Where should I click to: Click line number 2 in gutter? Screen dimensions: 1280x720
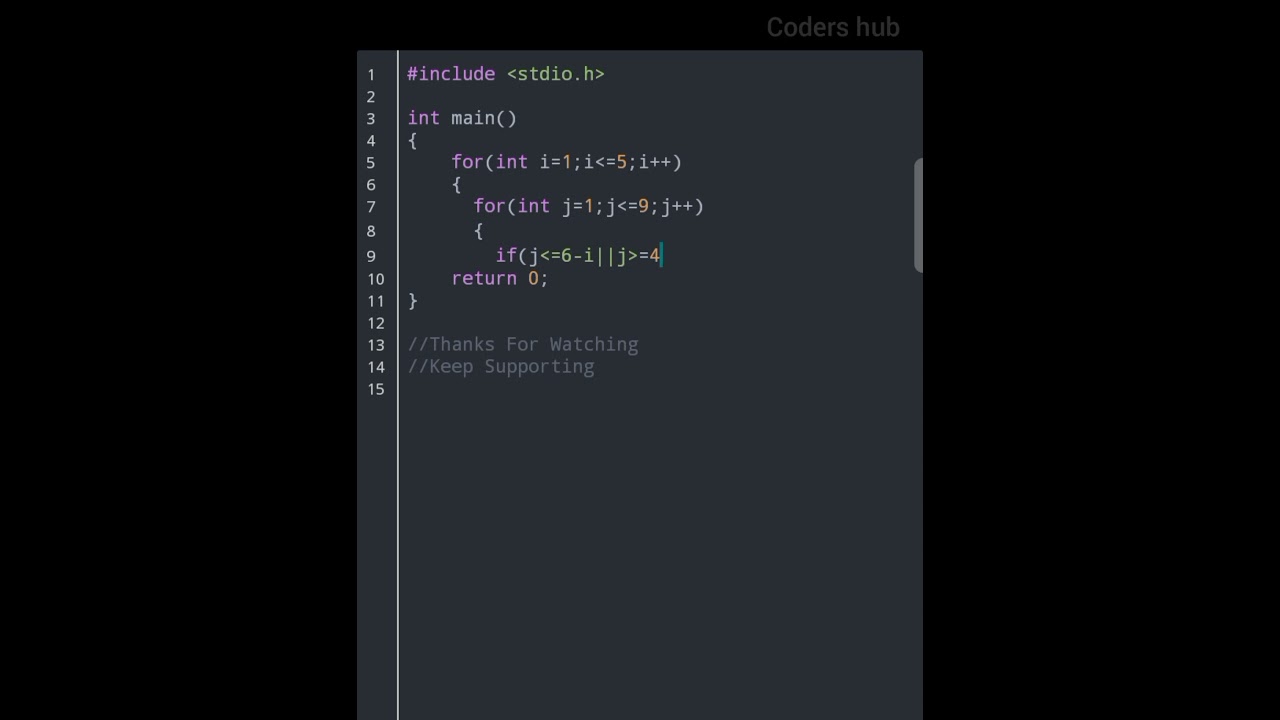tap(371, 97)
